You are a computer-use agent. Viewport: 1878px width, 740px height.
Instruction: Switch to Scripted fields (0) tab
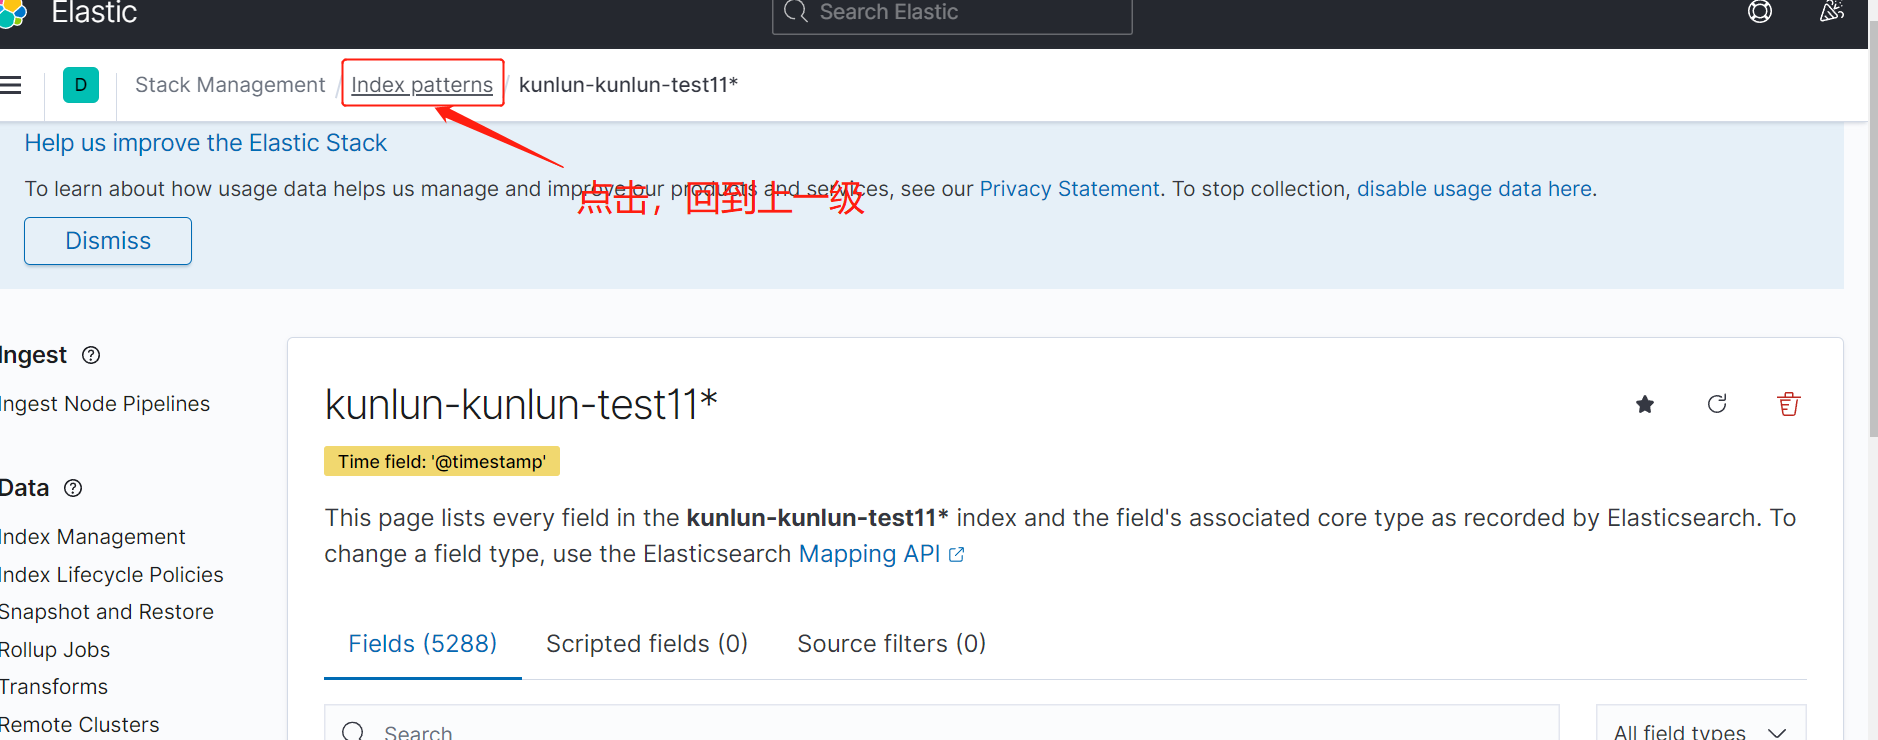[647, 644]
